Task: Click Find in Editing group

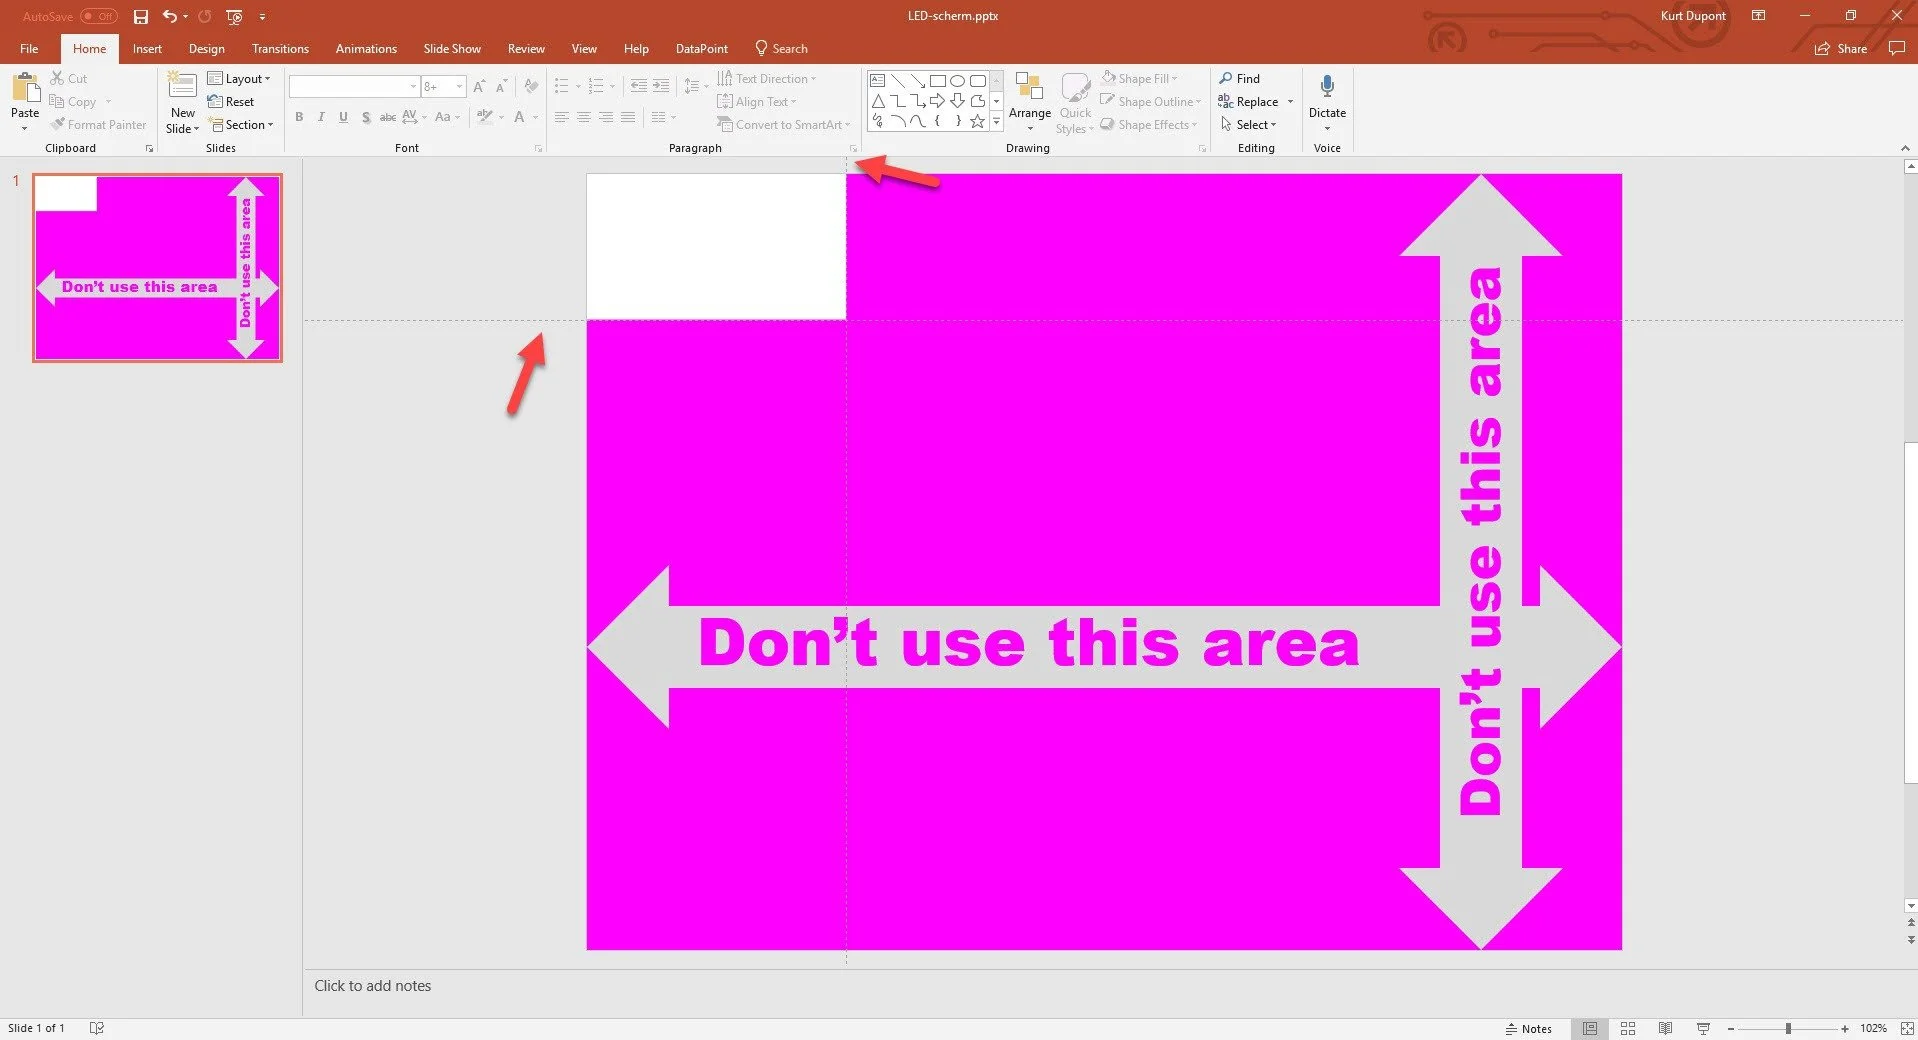Action: tap(1240, 78)
